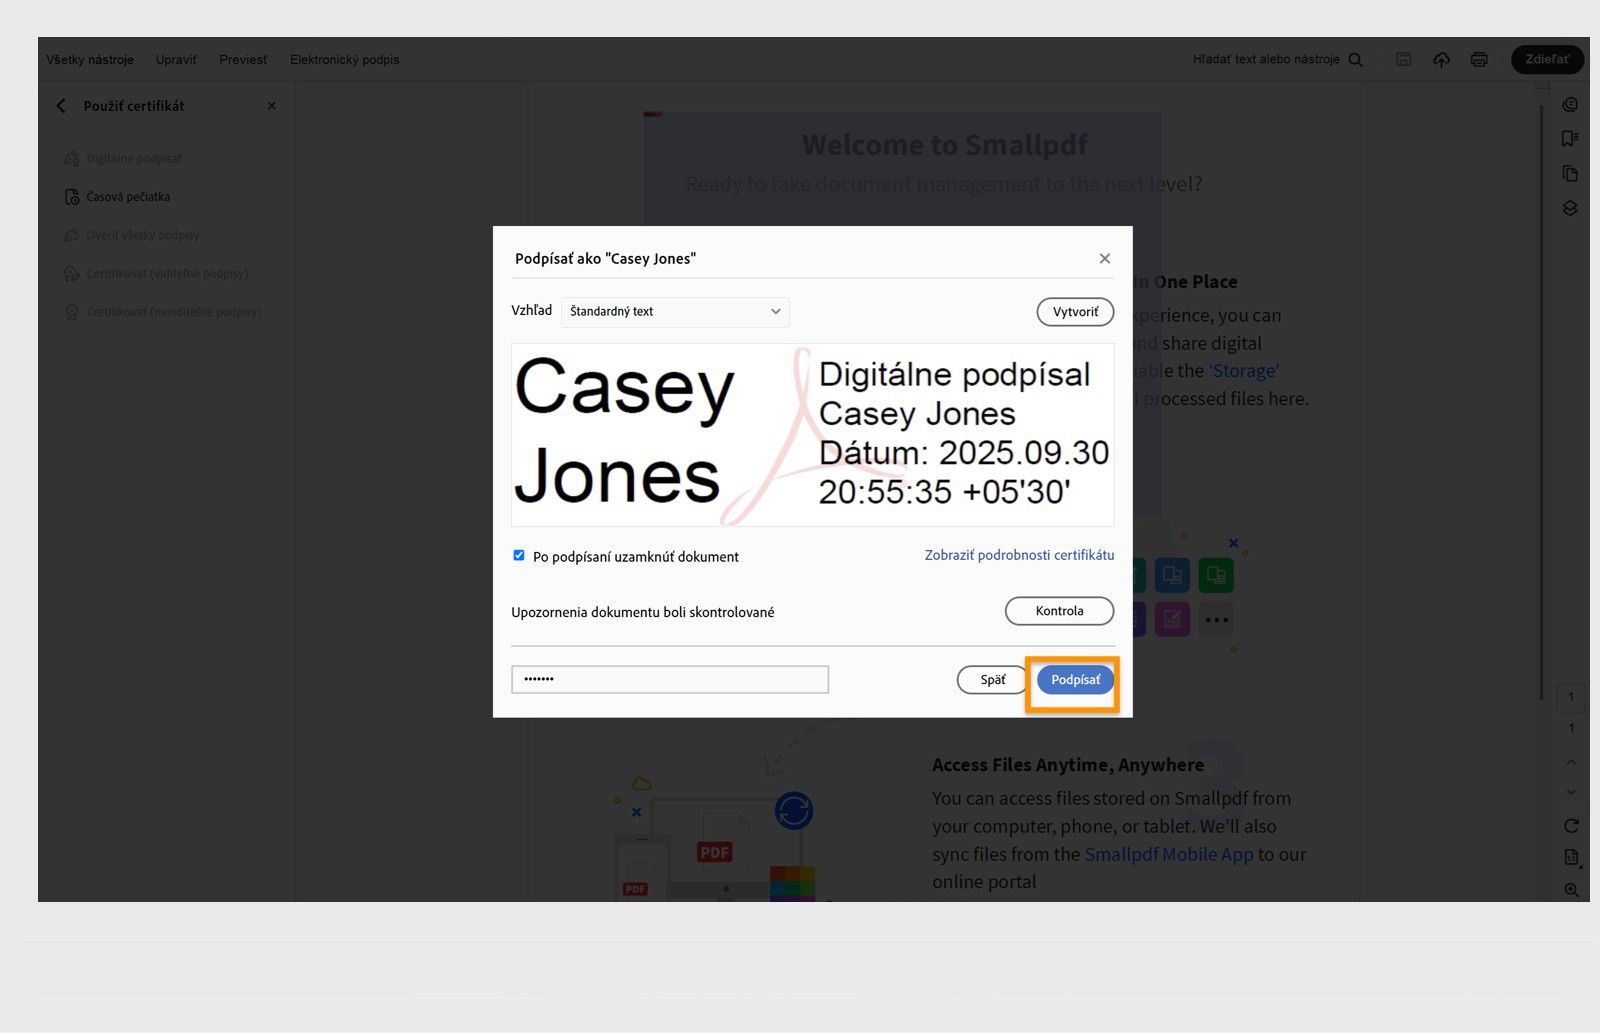The width and height of the screenshot is (1600, 1033).
Task: Uncheck Po podpísaní uzamknúť dokument
Action: (x=519, y=555)
